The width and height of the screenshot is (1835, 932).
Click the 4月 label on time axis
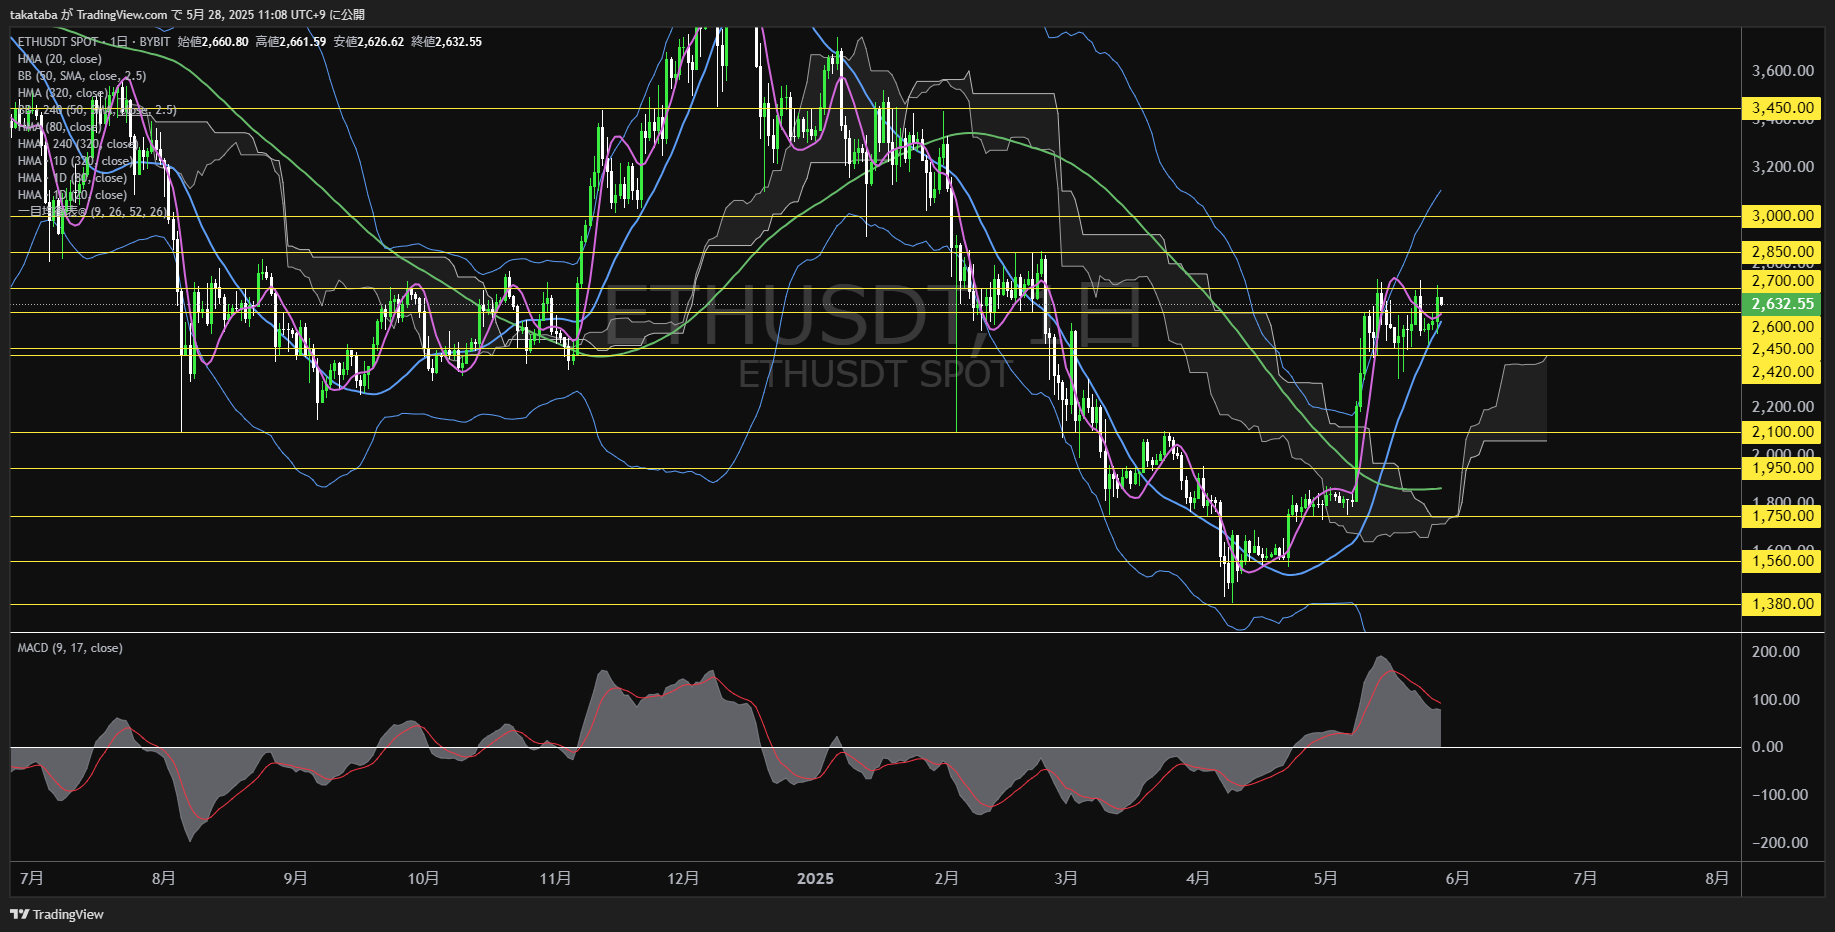coord(1198,878)
